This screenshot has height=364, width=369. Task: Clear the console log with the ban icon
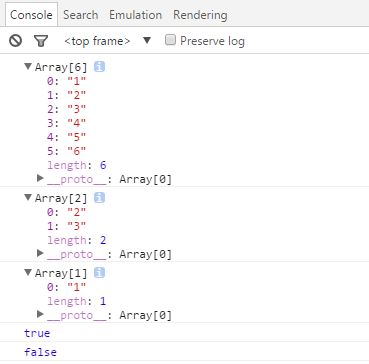tap(15, 41)
